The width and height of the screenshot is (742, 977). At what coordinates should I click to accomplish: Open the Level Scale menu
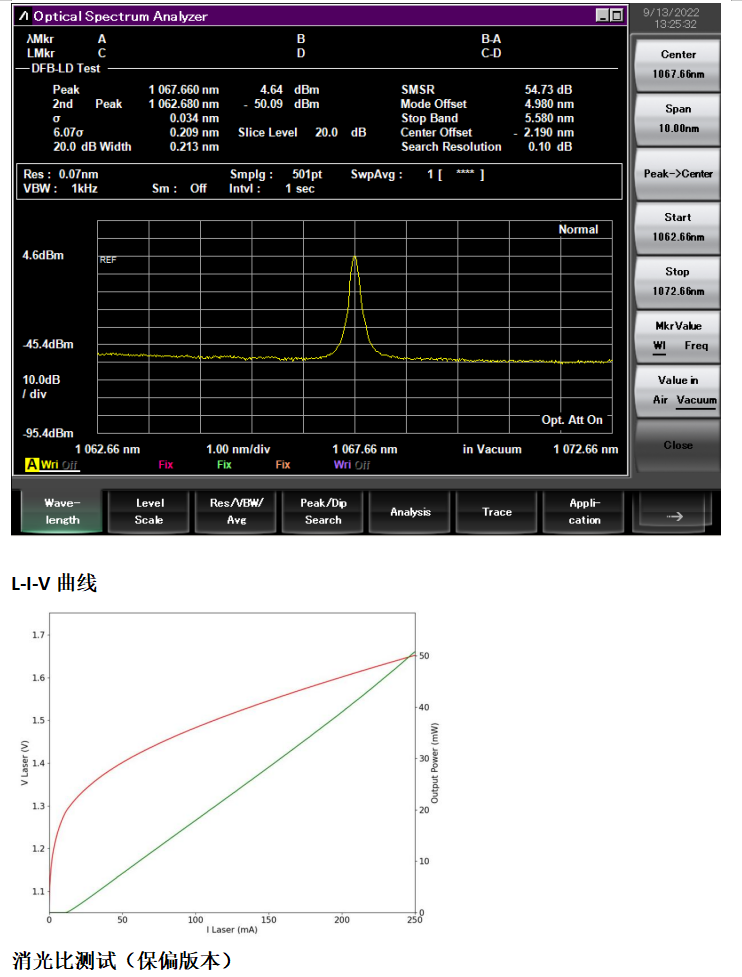tap(149, 511)
